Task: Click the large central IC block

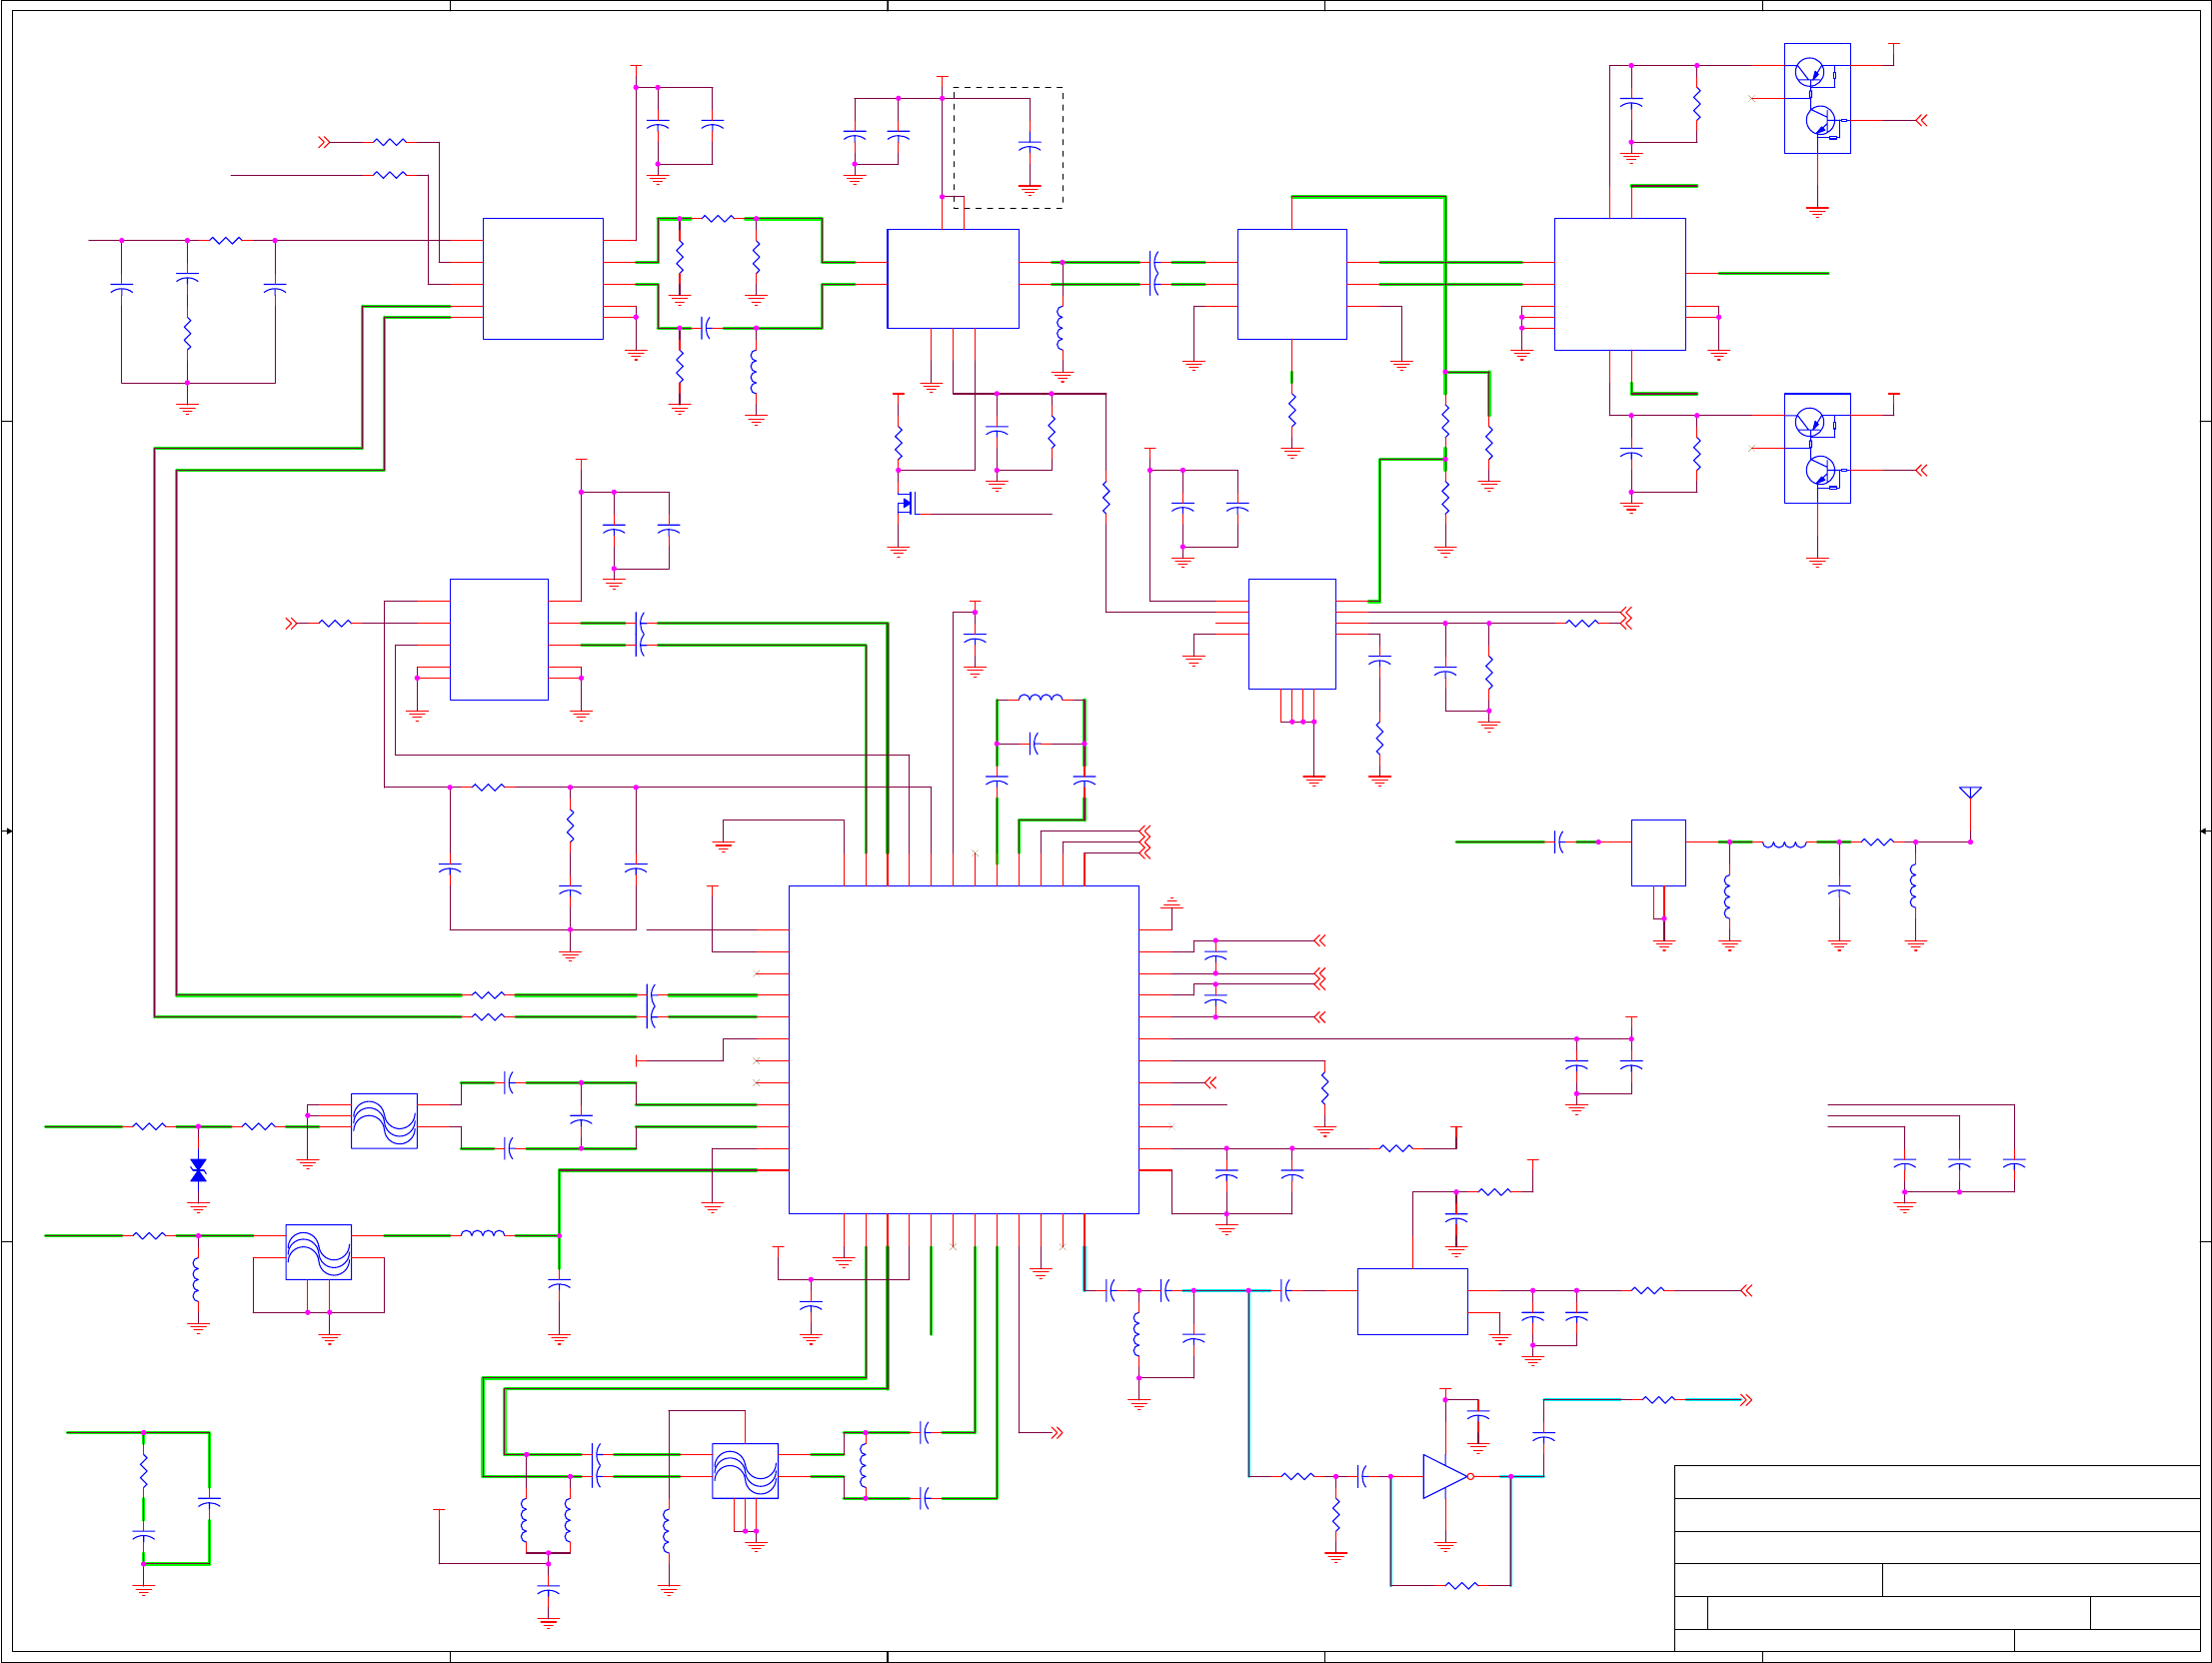Action: pos(963,1049)
